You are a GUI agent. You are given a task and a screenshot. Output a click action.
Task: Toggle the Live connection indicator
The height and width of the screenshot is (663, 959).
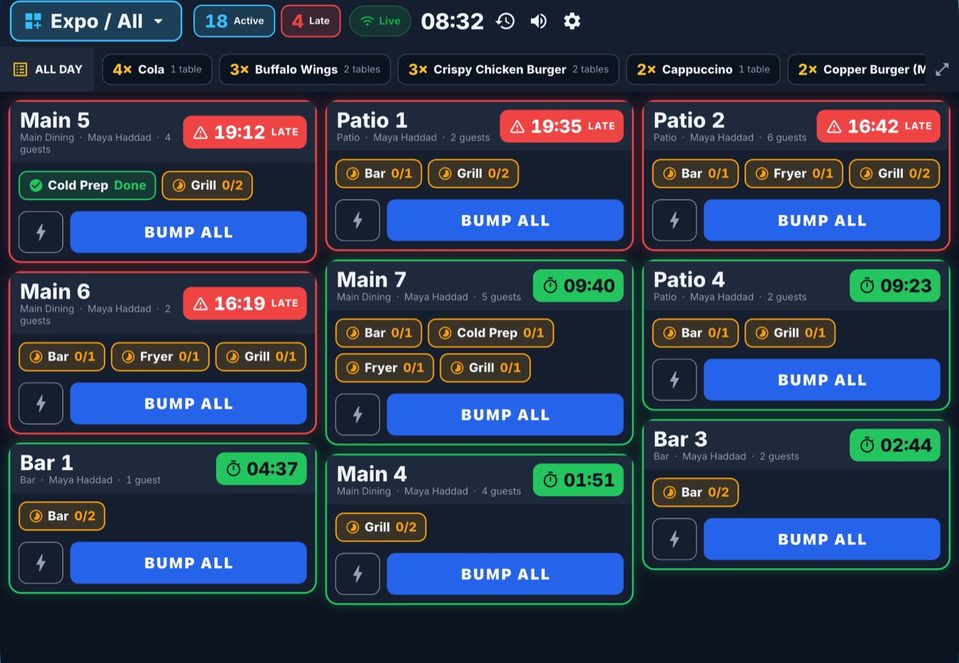(380, 21)
